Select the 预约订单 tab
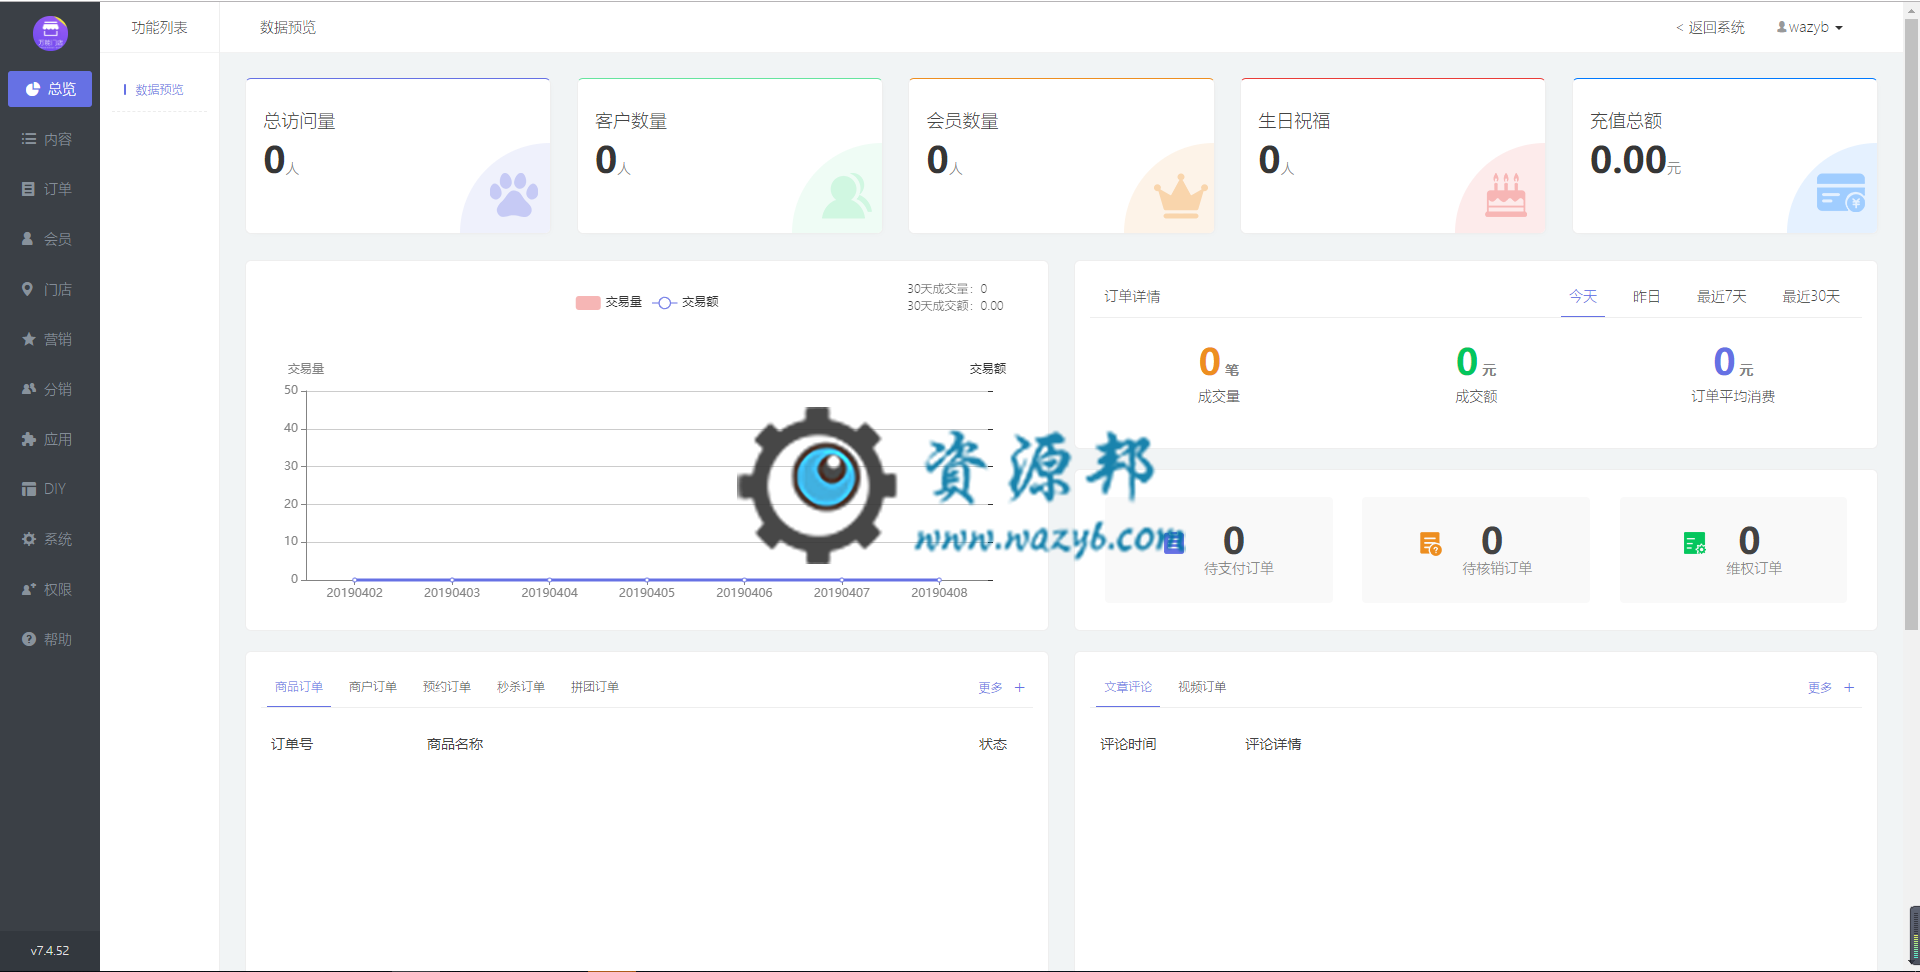Image resolution: width=1920 pixels, height=972 pixels. point(447,687)
